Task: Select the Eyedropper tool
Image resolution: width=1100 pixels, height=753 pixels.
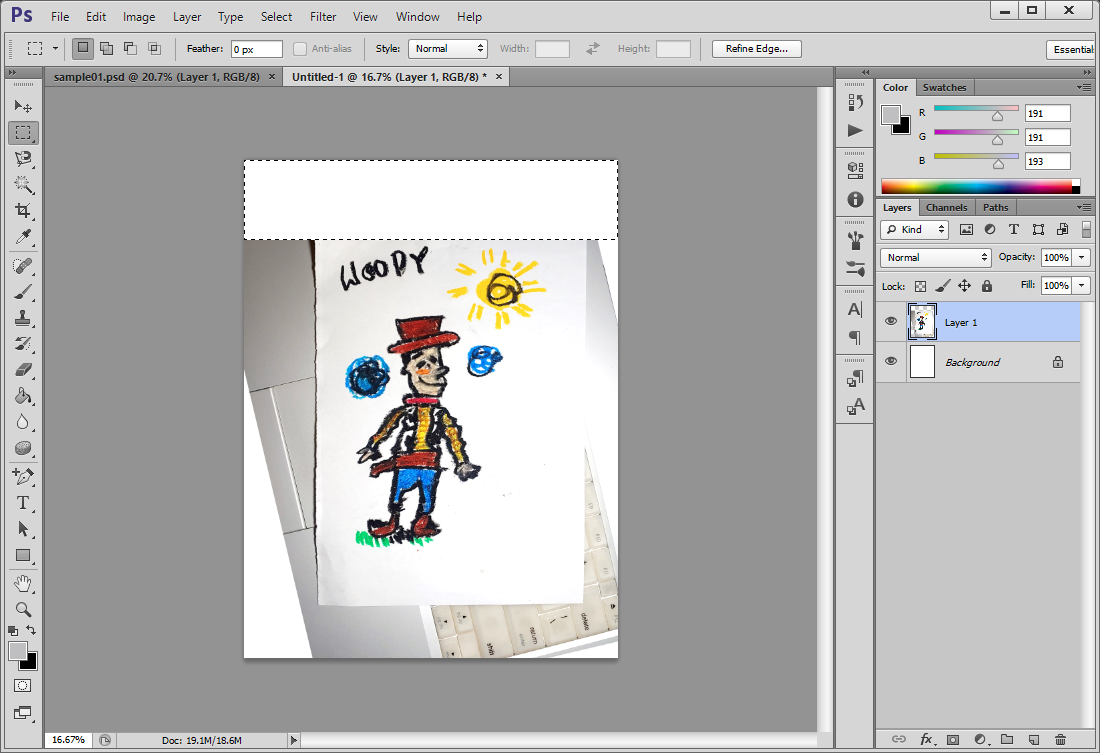Action: 23,237
